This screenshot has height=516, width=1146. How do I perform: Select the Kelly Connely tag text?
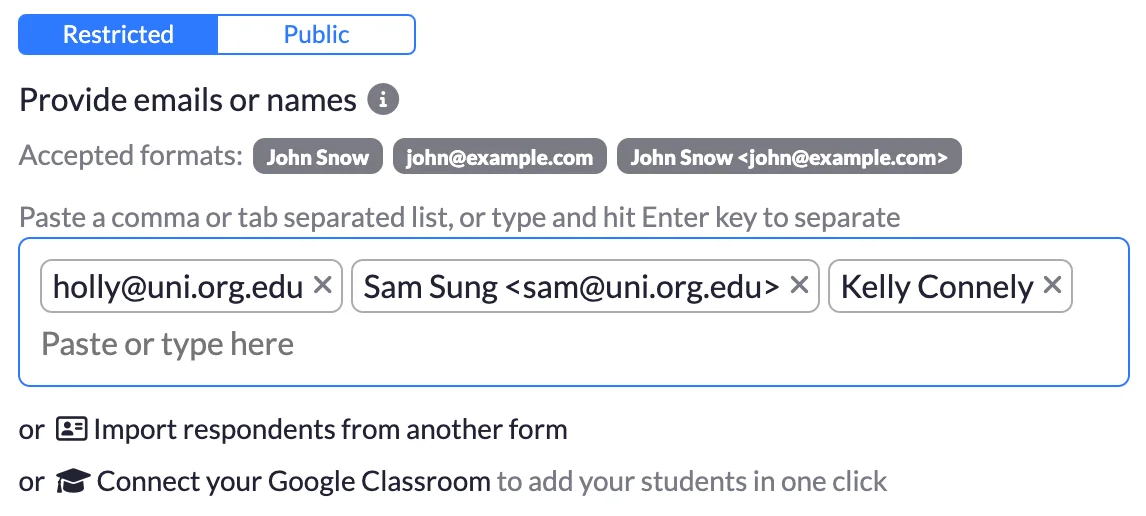point(936,287)
